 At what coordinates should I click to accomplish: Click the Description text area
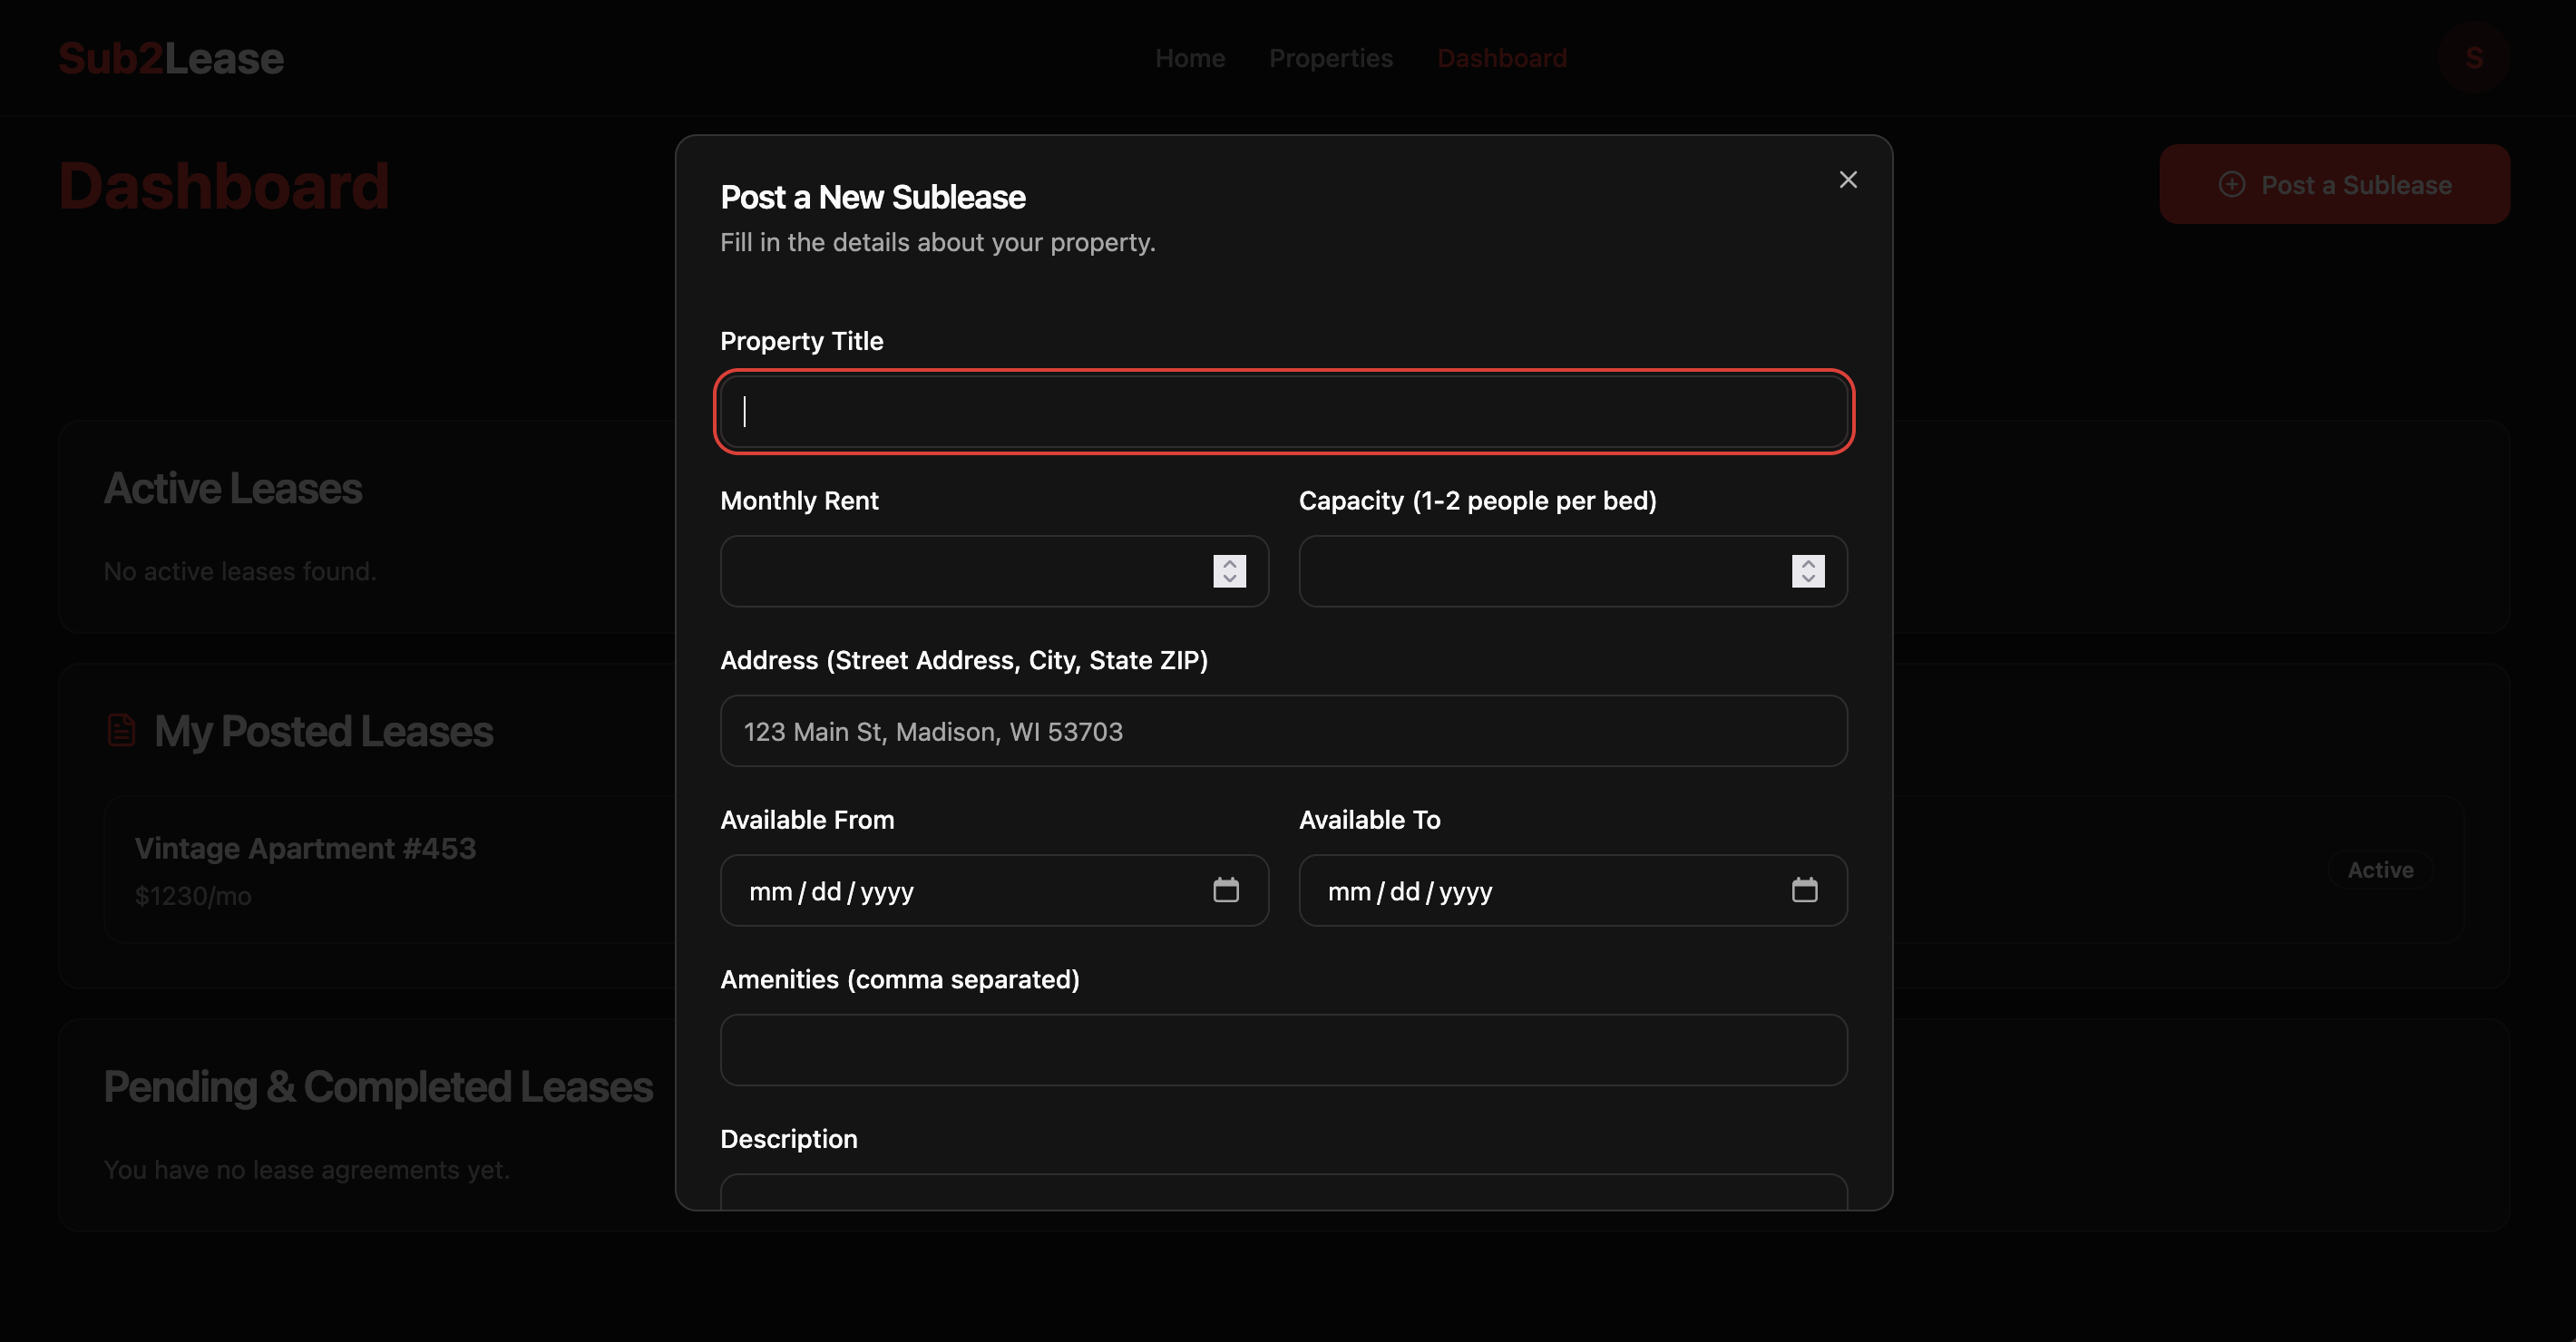[1283, 1192]
